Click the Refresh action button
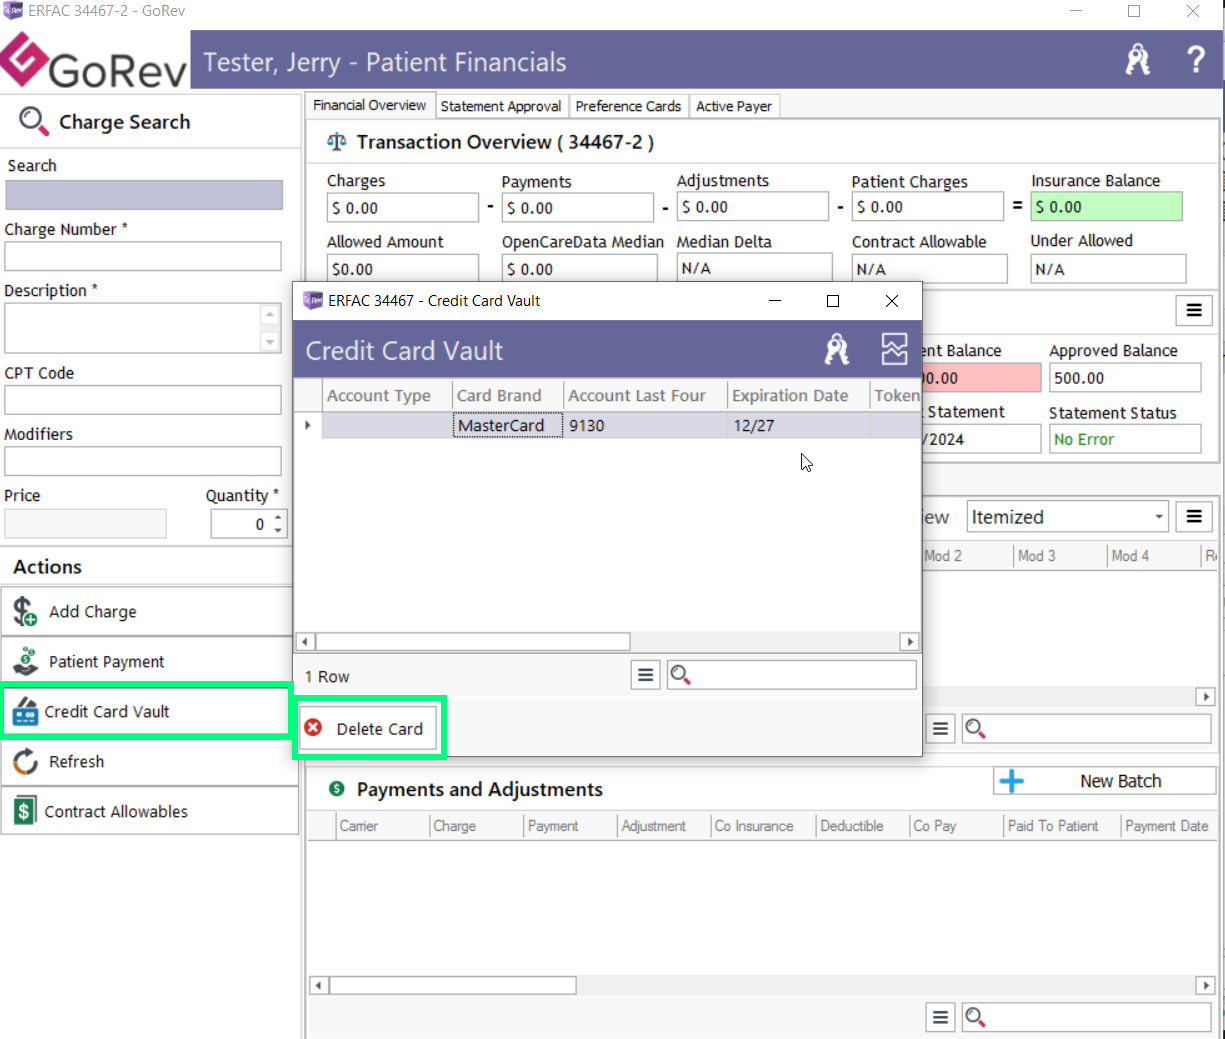 (x=150, y=761)
